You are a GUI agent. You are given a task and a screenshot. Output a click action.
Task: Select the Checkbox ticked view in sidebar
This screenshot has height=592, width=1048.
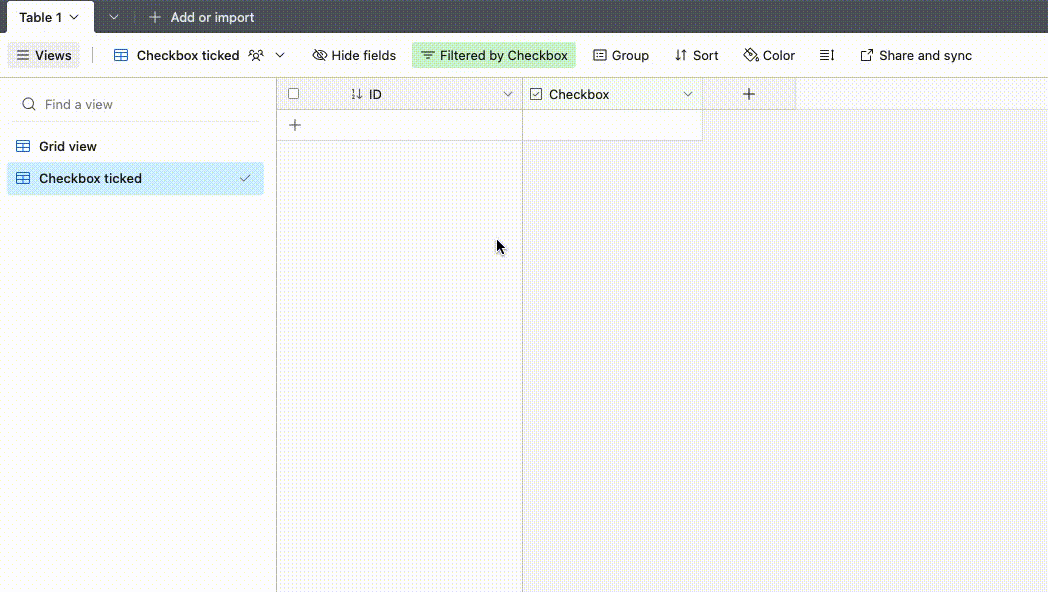point(136,178)
